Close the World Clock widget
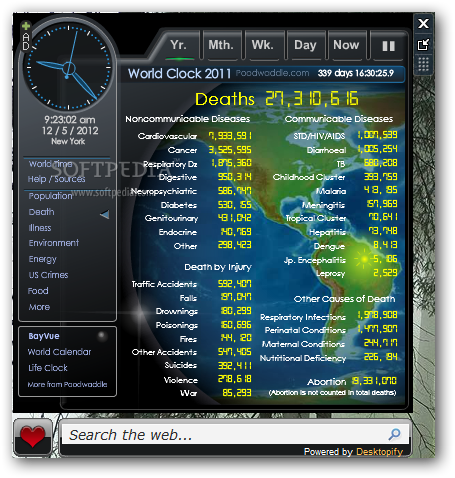Image resolution: width=455 pixels, height=478 pixels. (423, 23)
